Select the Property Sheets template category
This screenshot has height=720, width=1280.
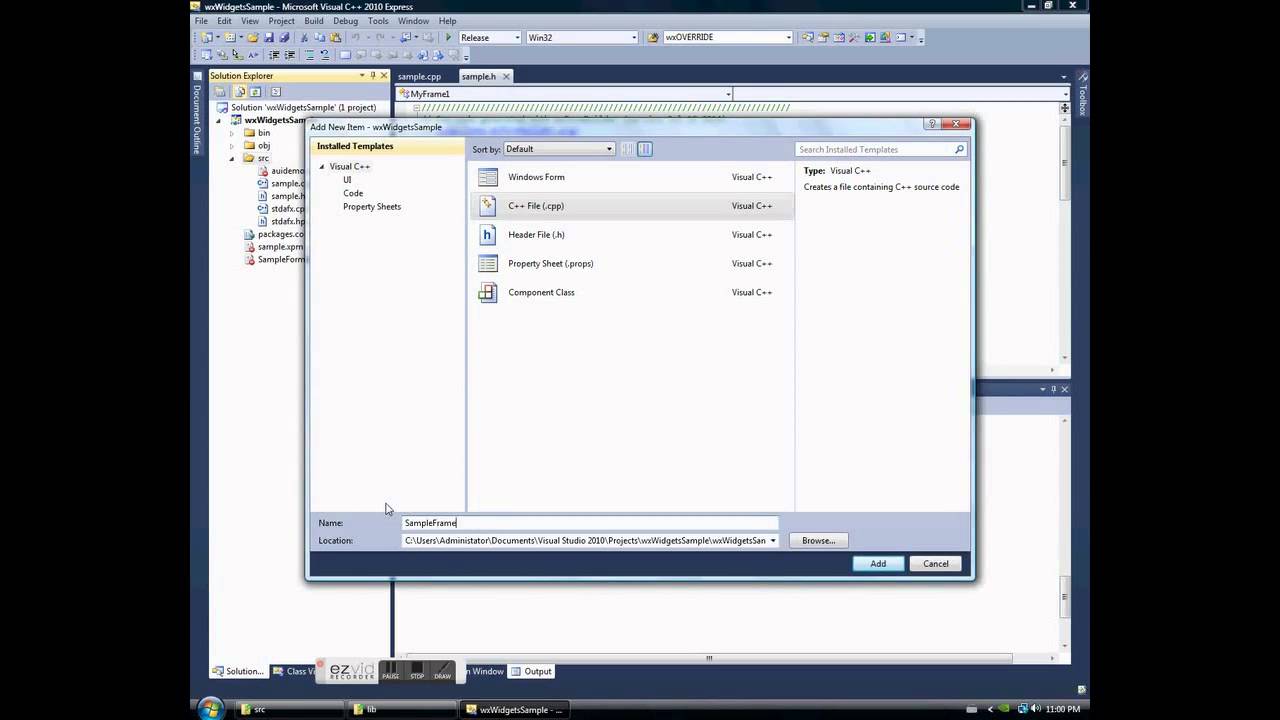point(372,207)
